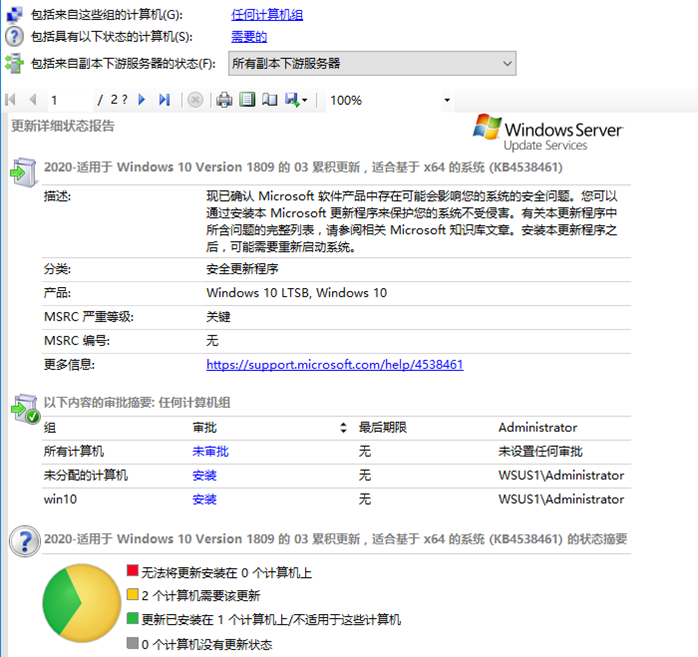This screenshot has width=698, height=657.
Task: Click the yellow needed-update legend swatch
Action: pyautogui.click(x=132, y=594)
